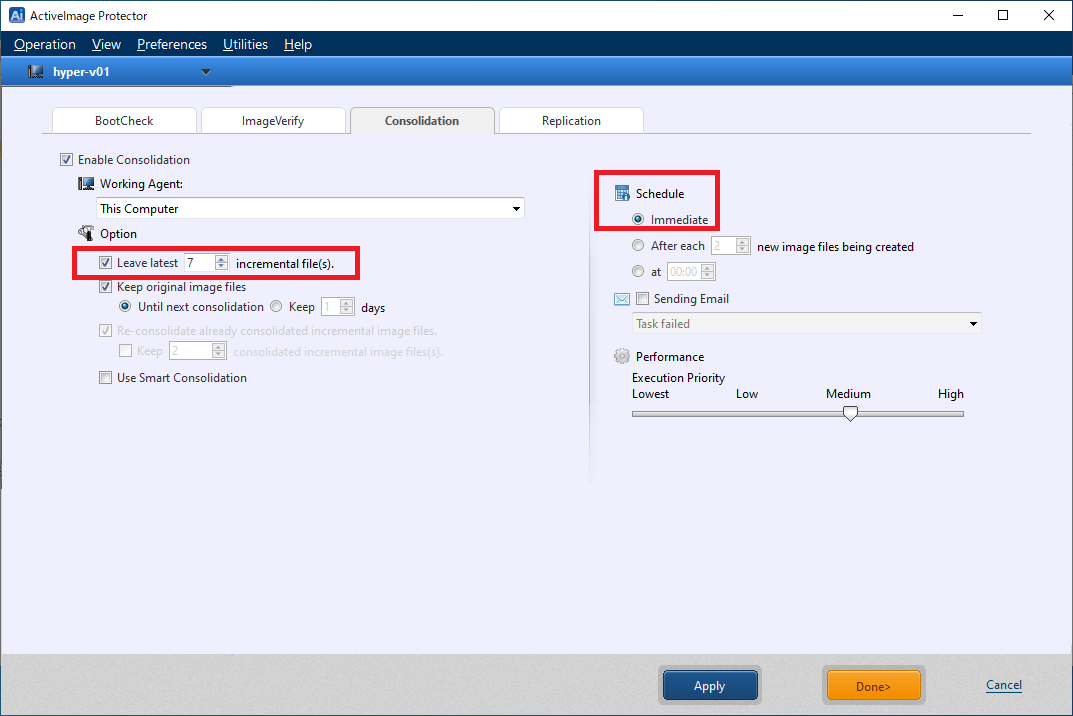Viewport: 1073px width, 716px height.
Task: Open the View menu
Action: pos(106,44)
